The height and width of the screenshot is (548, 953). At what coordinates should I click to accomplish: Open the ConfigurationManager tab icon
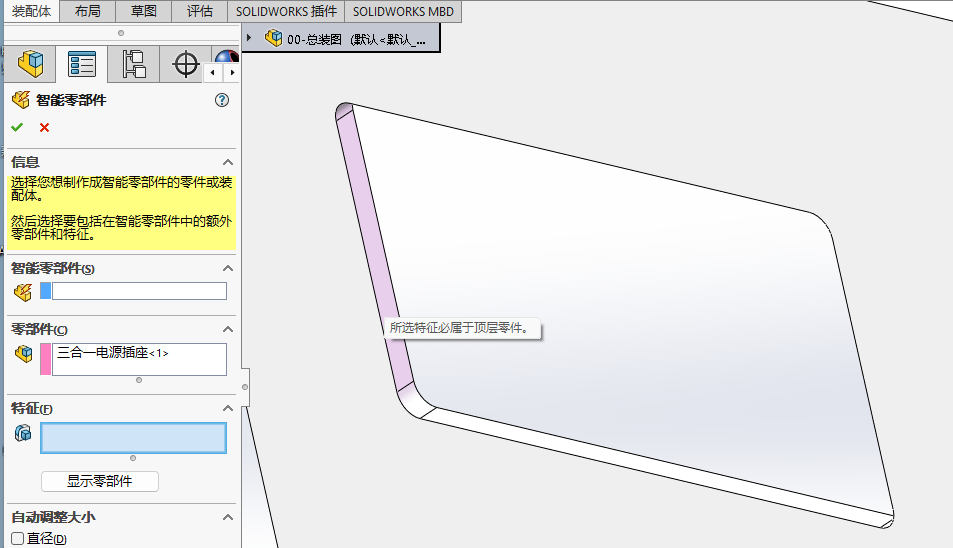pos(133,65)
